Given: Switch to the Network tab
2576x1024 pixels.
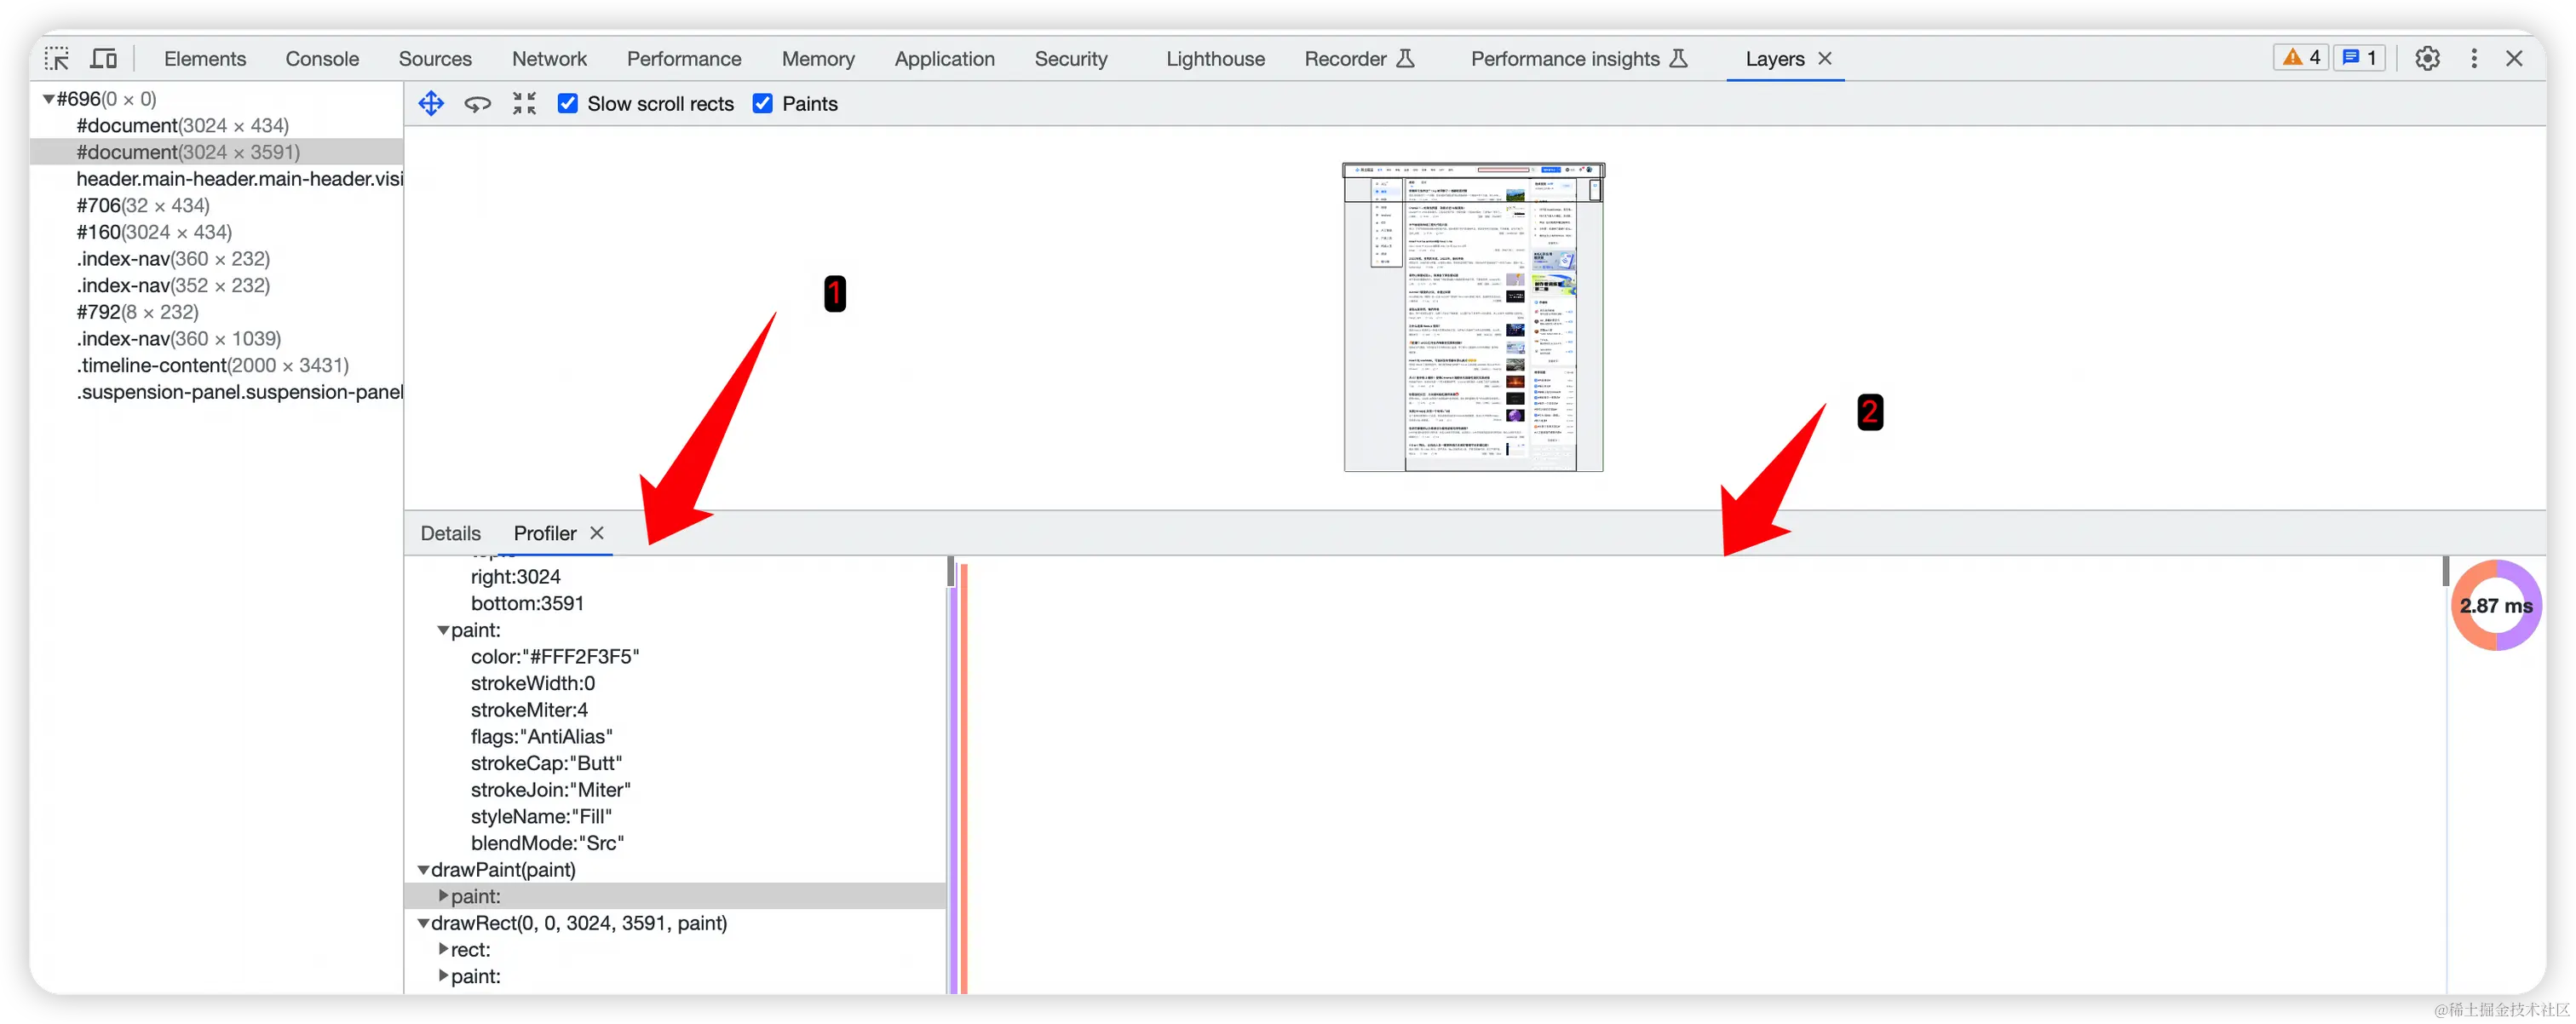Looking at the screenshot, I should (549, 59).
